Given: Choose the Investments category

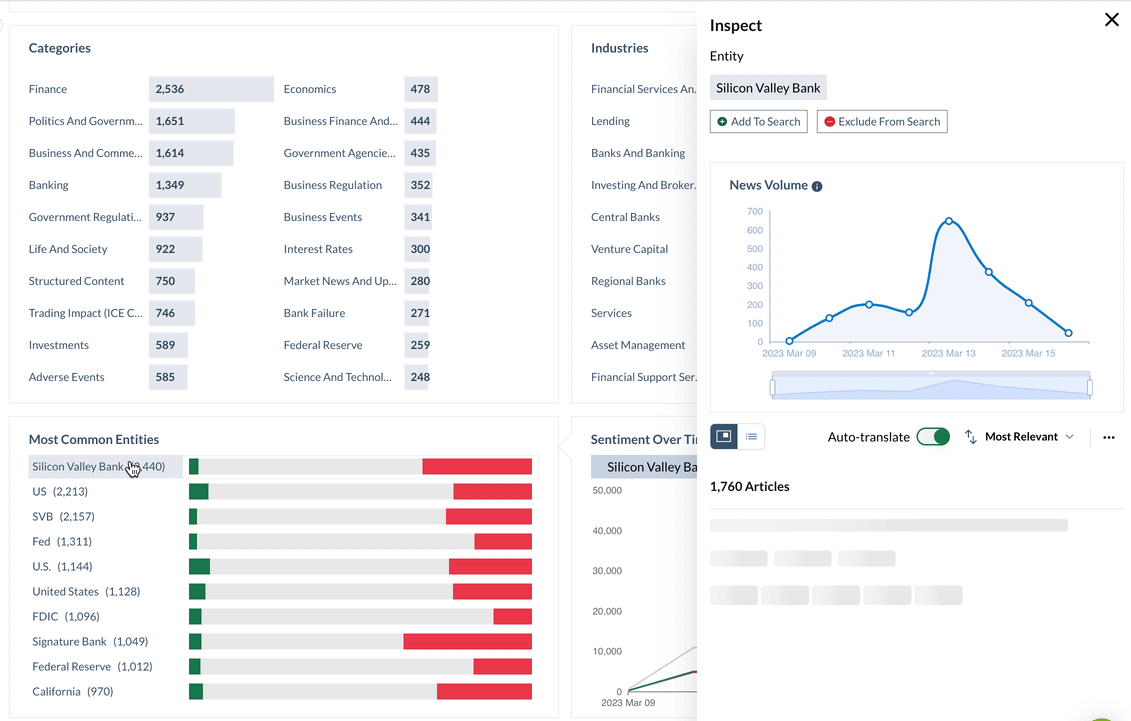Looking at the screenshot, I should (x=58, y=345).
